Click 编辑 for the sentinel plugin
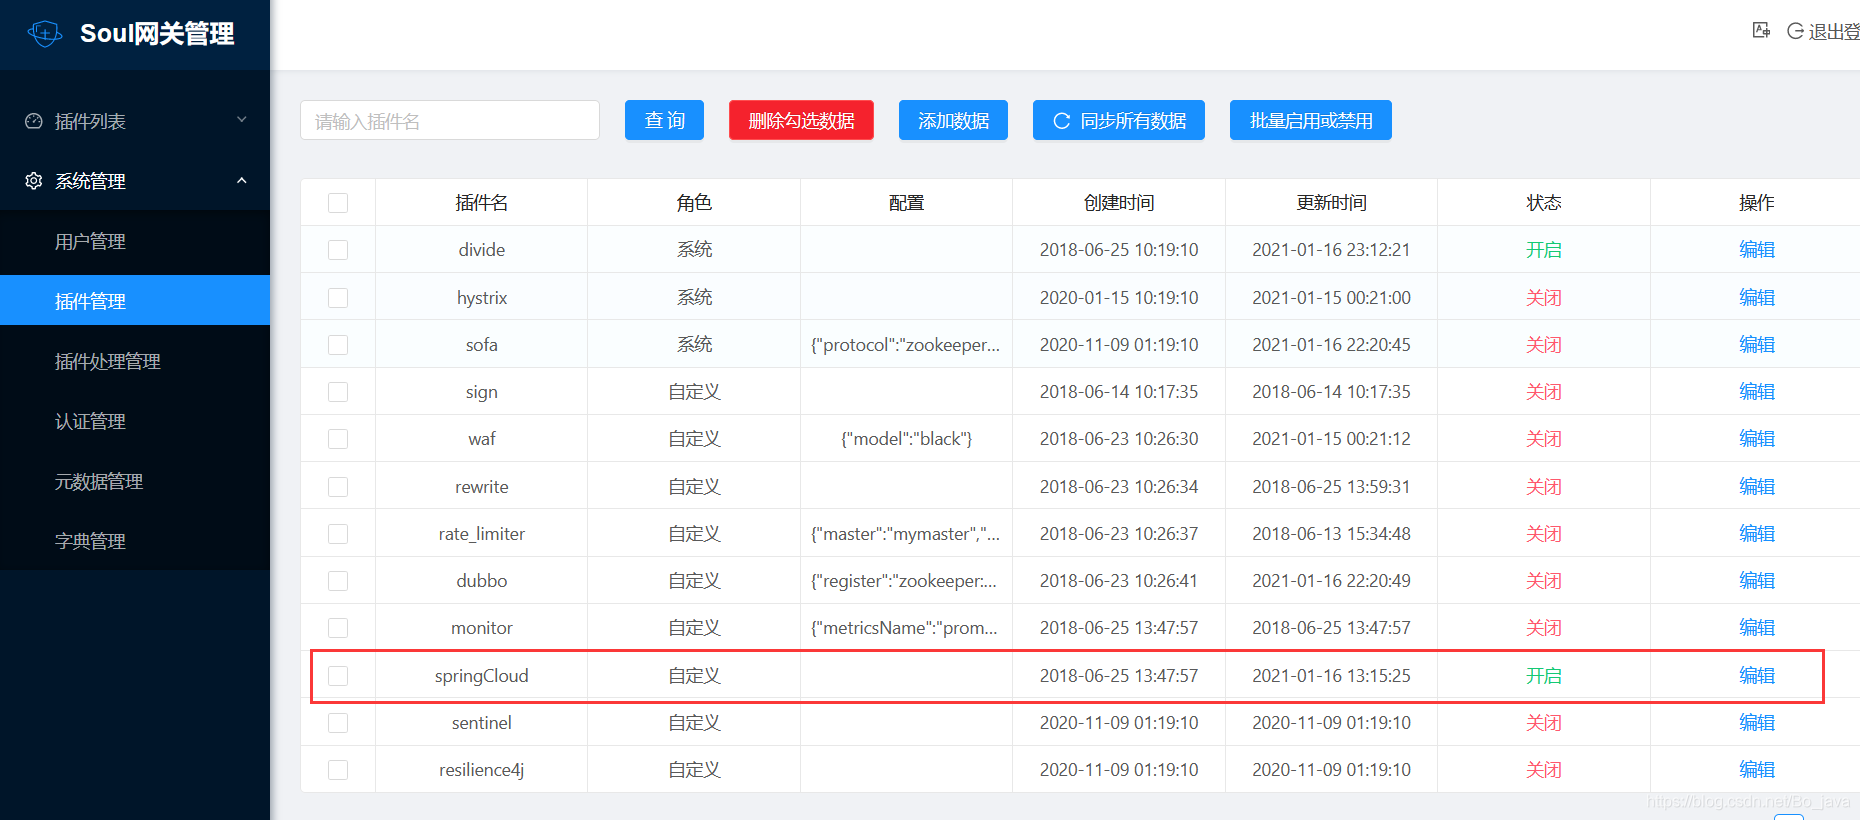Viewport: 1860px width, 820px height. click(x=1757, y=723)
